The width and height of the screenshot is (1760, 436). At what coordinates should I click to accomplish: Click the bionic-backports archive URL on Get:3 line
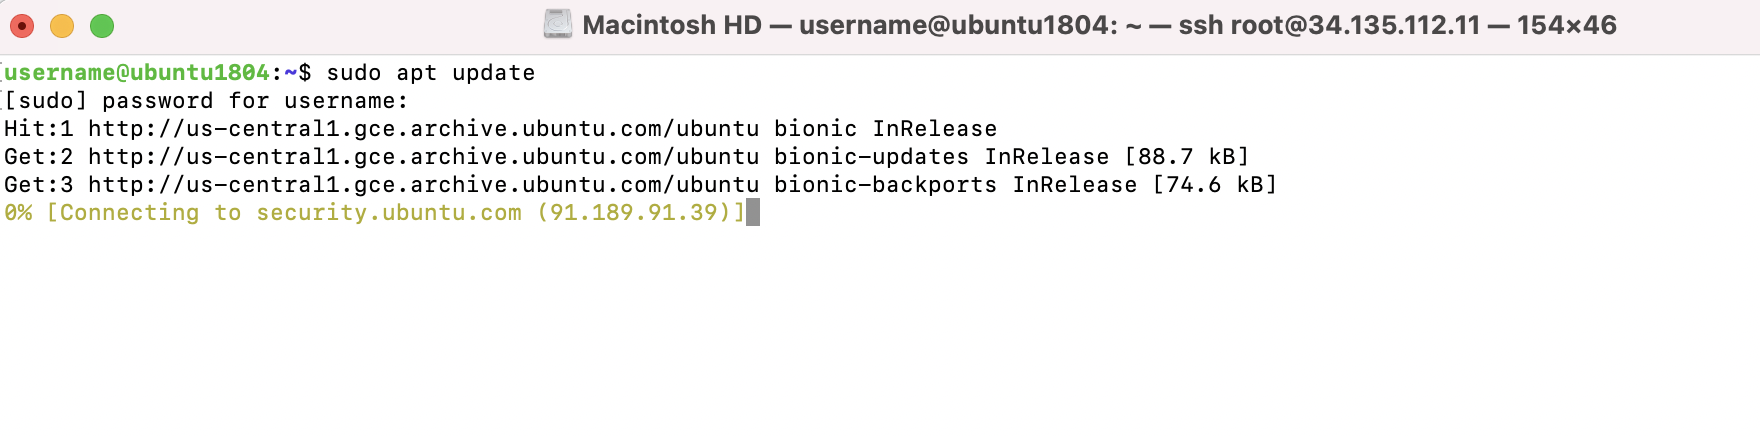pyautogui.click(x=424, y=185)
